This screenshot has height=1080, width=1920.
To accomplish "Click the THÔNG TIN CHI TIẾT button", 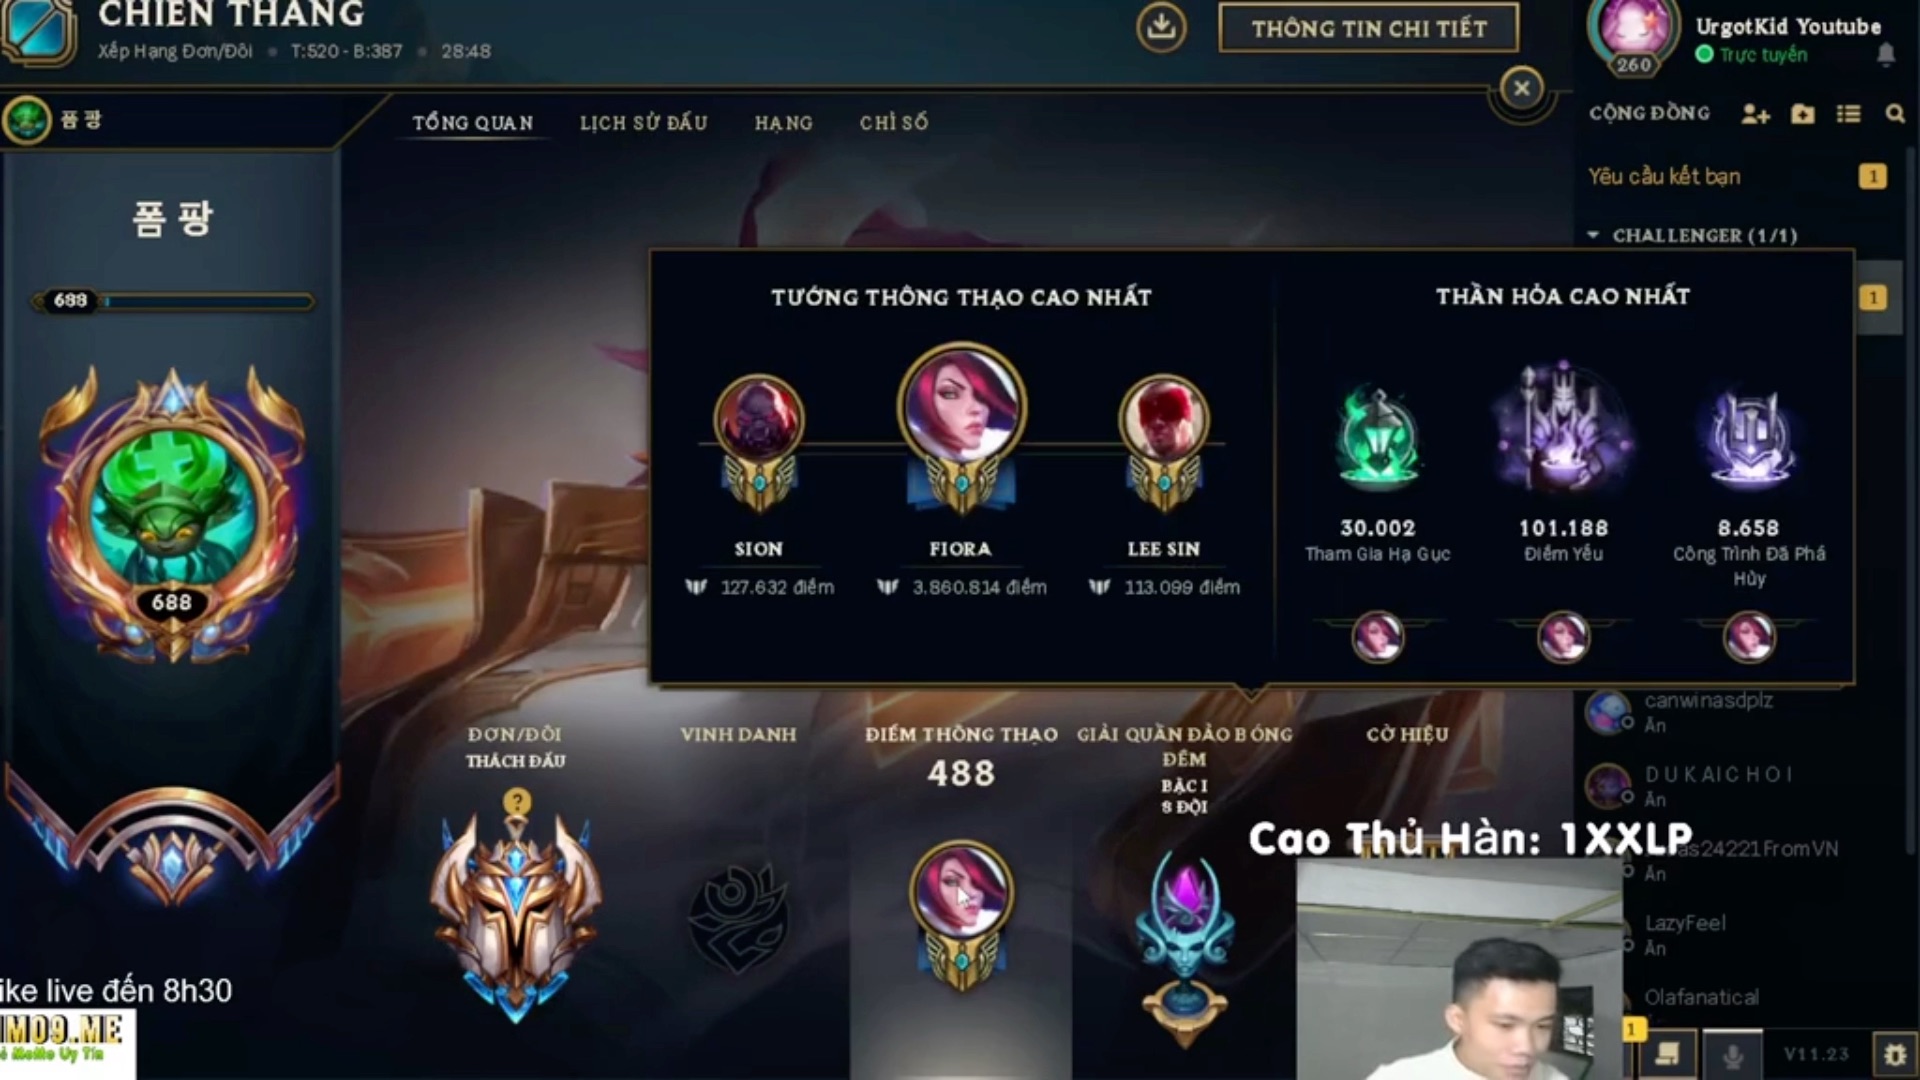I will (1368, 28).
